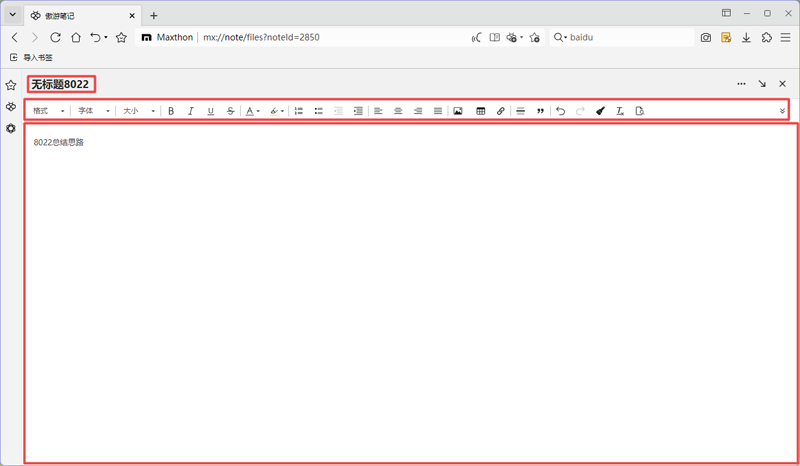Screen dimensions: 800x466
Task: Undo the last edit in editor toolbar
Action: (x=560, y=111)
